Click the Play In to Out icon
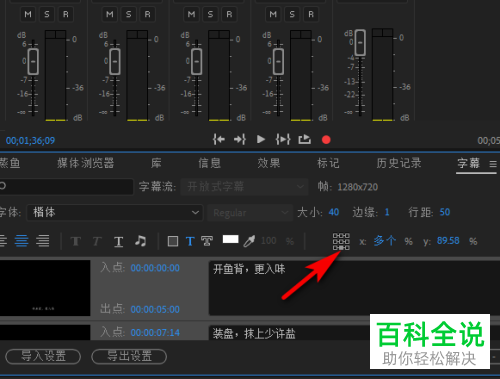This screenshot has height=379, width=500. coord(283,139)
